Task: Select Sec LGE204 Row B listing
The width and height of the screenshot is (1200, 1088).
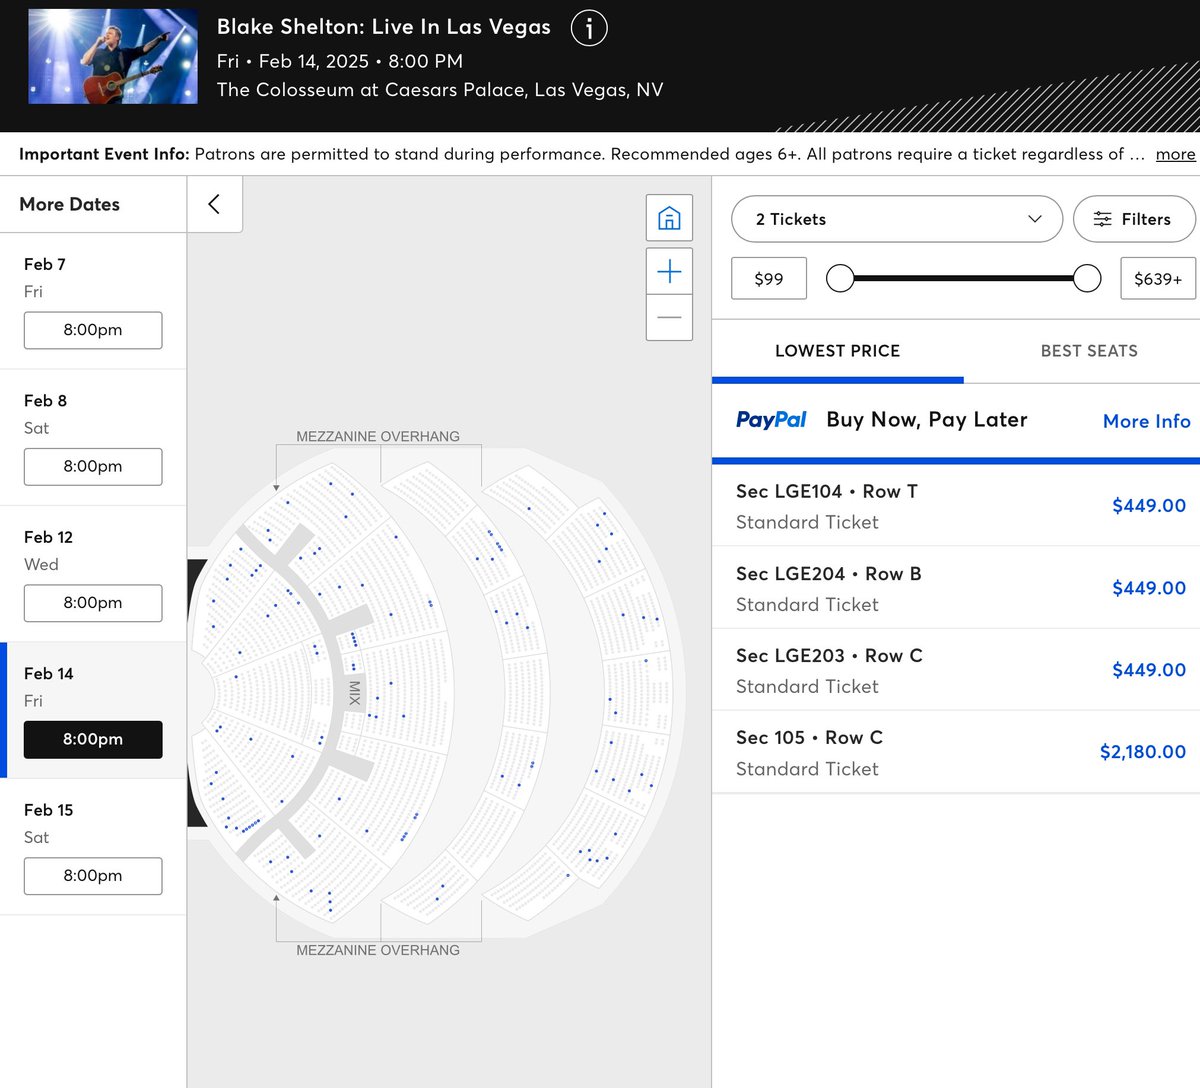Action: [x=956, y=588]
